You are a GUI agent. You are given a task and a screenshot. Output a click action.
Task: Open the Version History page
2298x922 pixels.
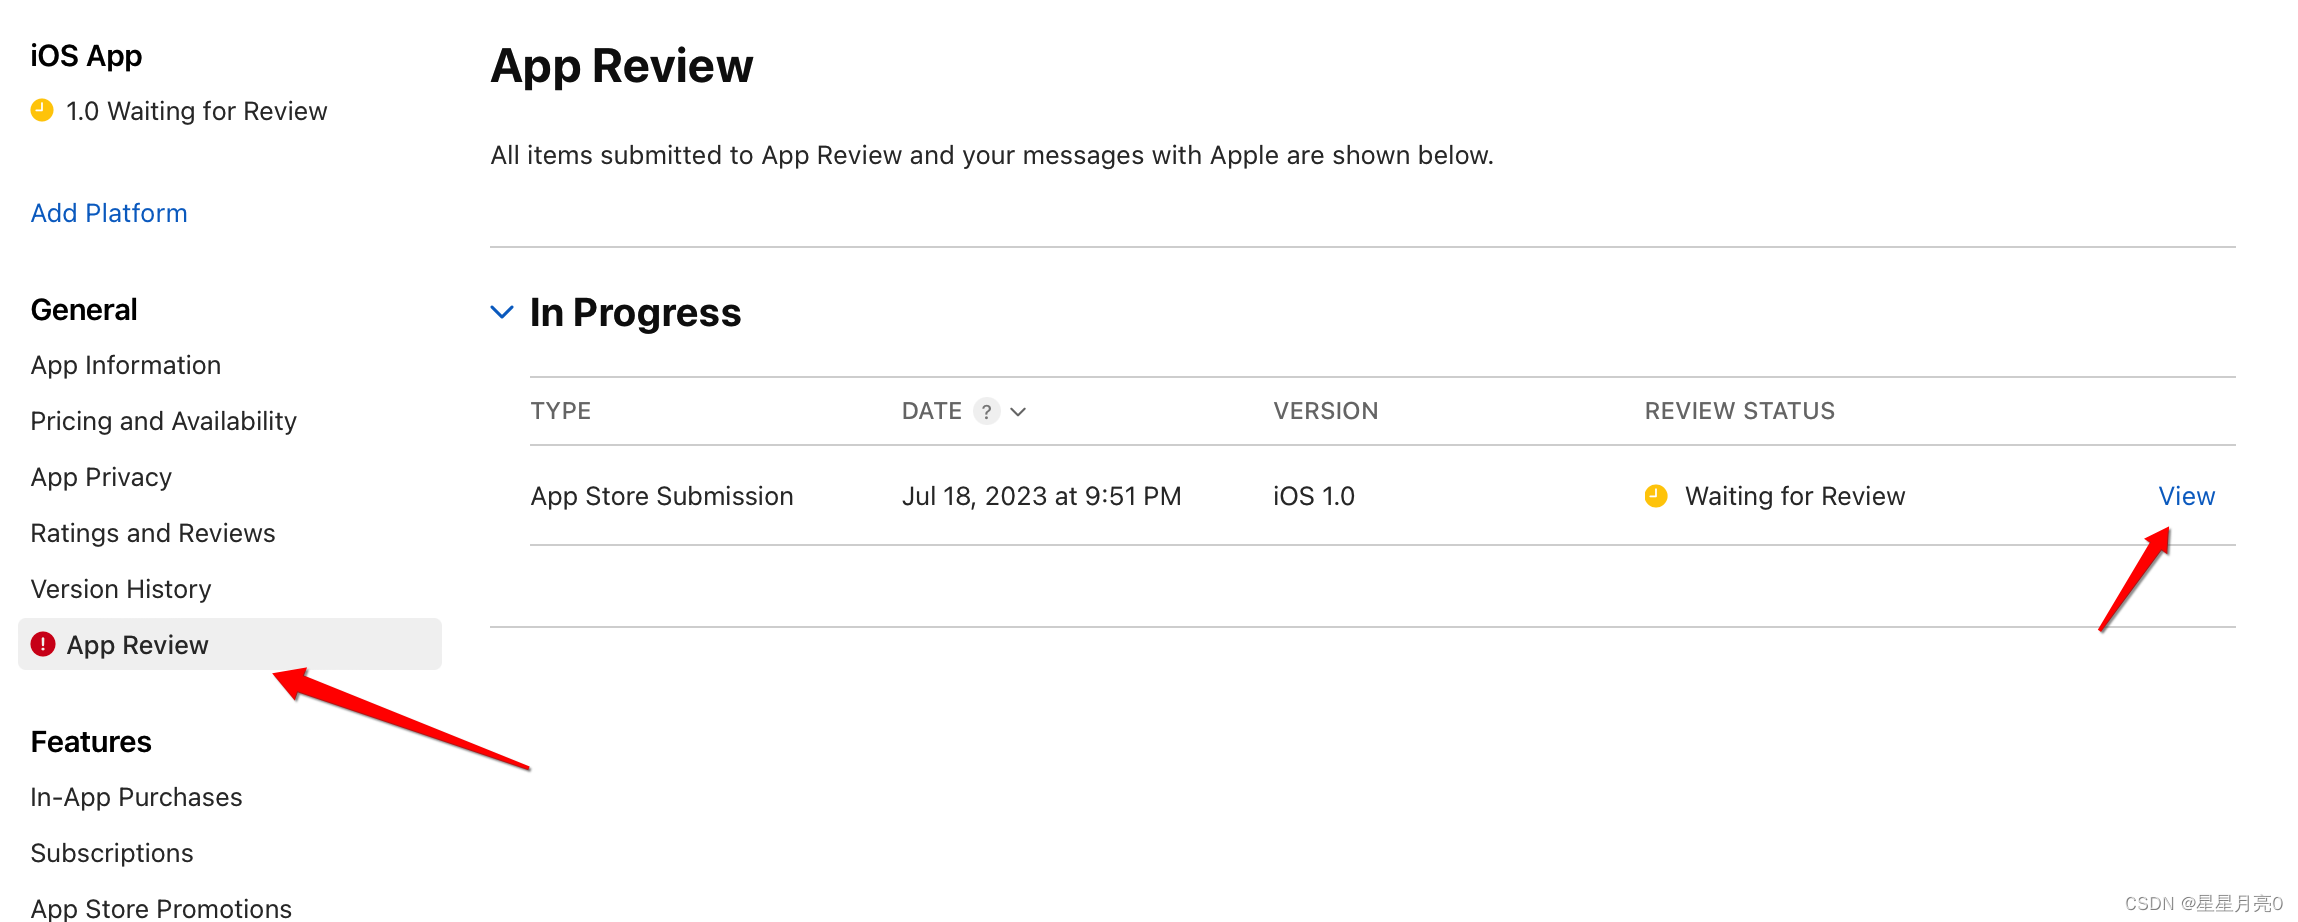point(120,588)
